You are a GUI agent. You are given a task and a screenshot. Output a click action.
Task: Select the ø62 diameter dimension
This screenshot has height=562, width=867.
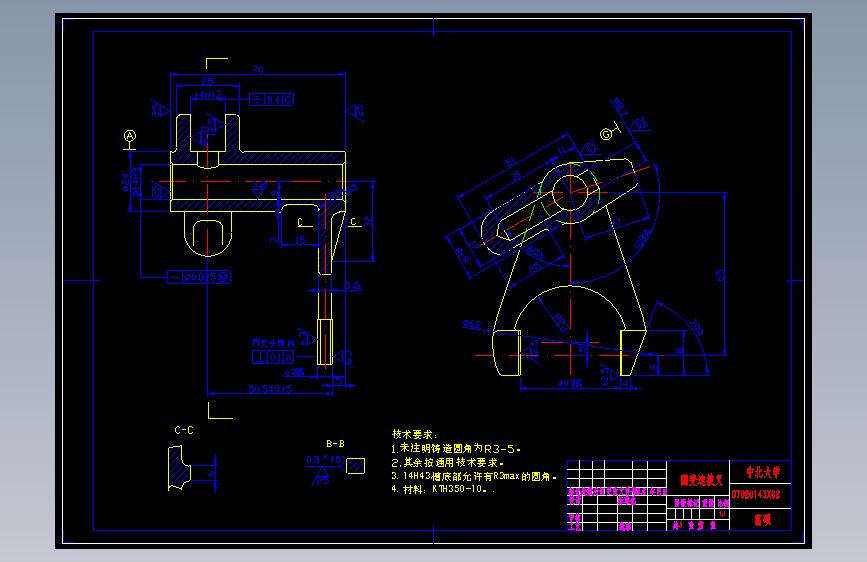pos(472,324)
